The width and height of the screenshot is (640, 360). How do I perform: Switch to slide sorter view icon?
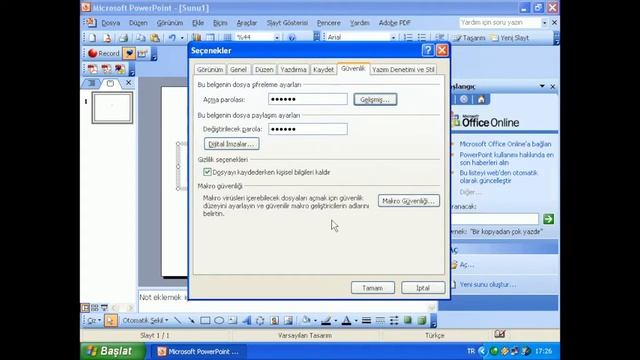click(x=95, y=308)
